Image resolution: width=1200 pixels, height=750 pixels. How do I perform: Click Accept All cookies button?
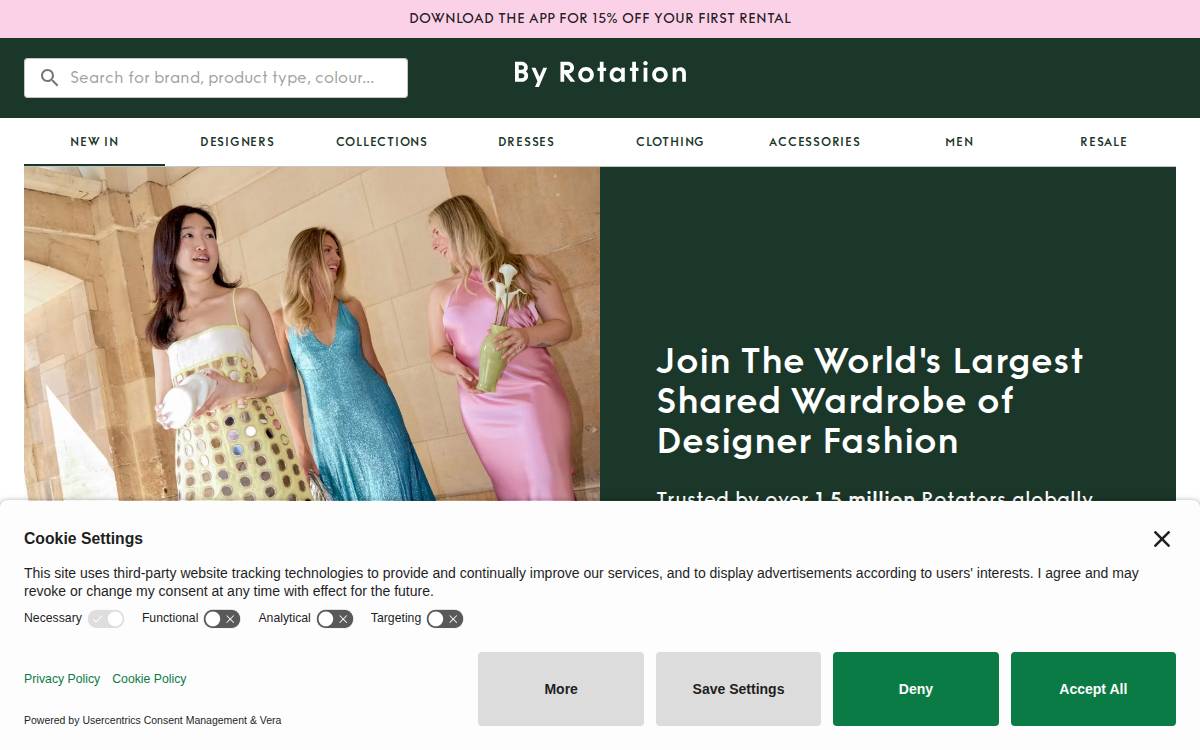coord(1093,689)
